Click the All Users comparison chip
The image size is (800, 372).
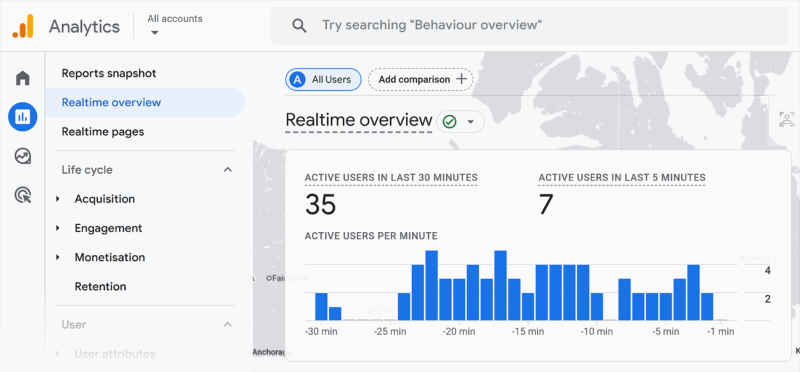click(323, 80)
